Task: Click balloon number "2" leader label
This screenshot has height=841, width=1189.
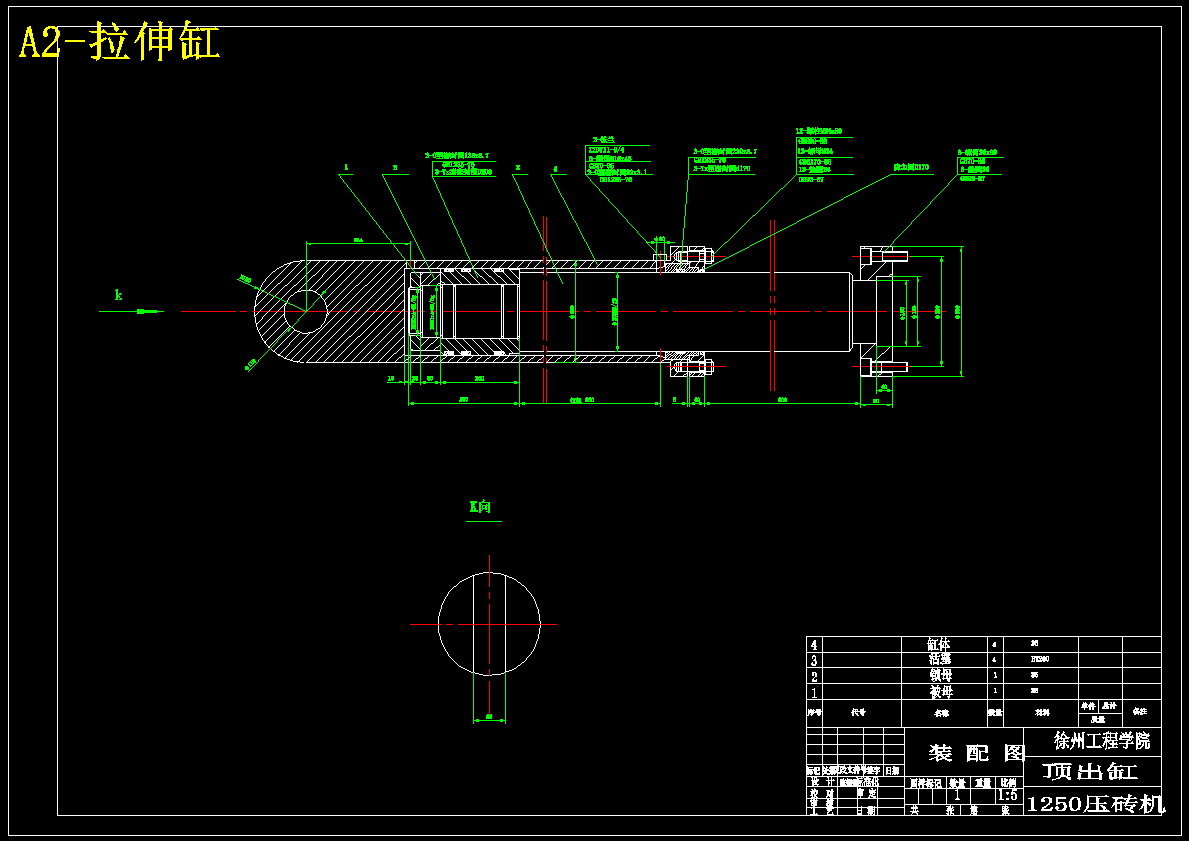Action: [518, 168]
